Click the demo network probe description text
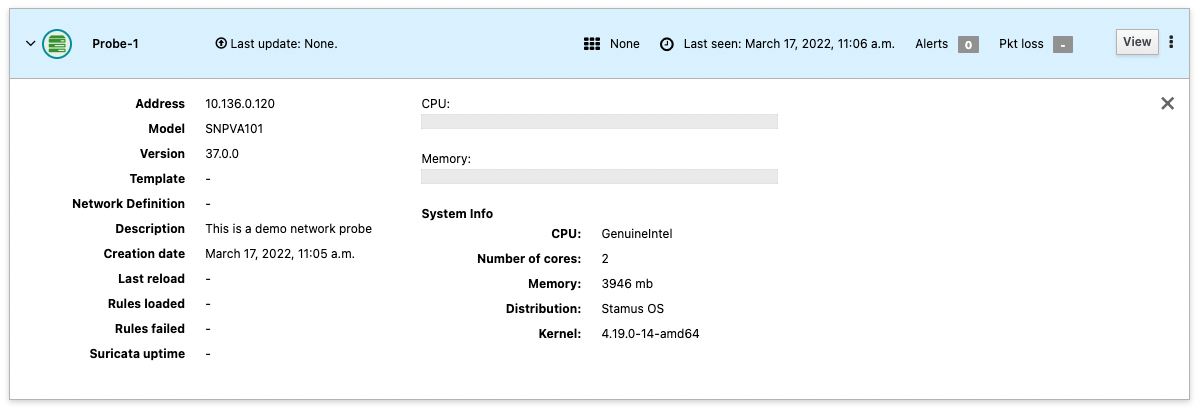The width and height of the screenshot is (1200, 413). coord(288,229)
